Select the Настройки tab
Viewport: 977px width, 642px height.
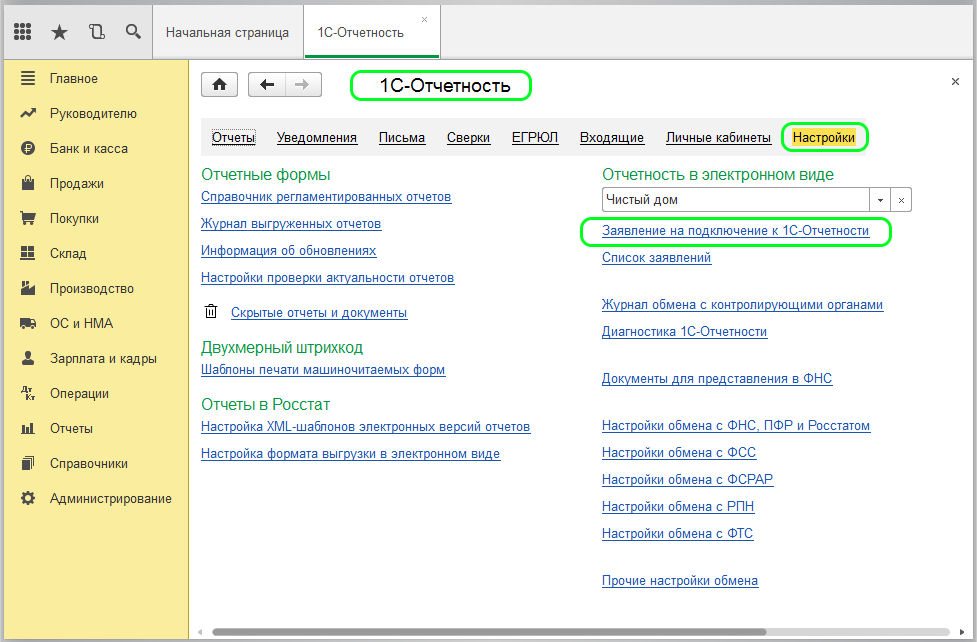(x=824, y=138)
